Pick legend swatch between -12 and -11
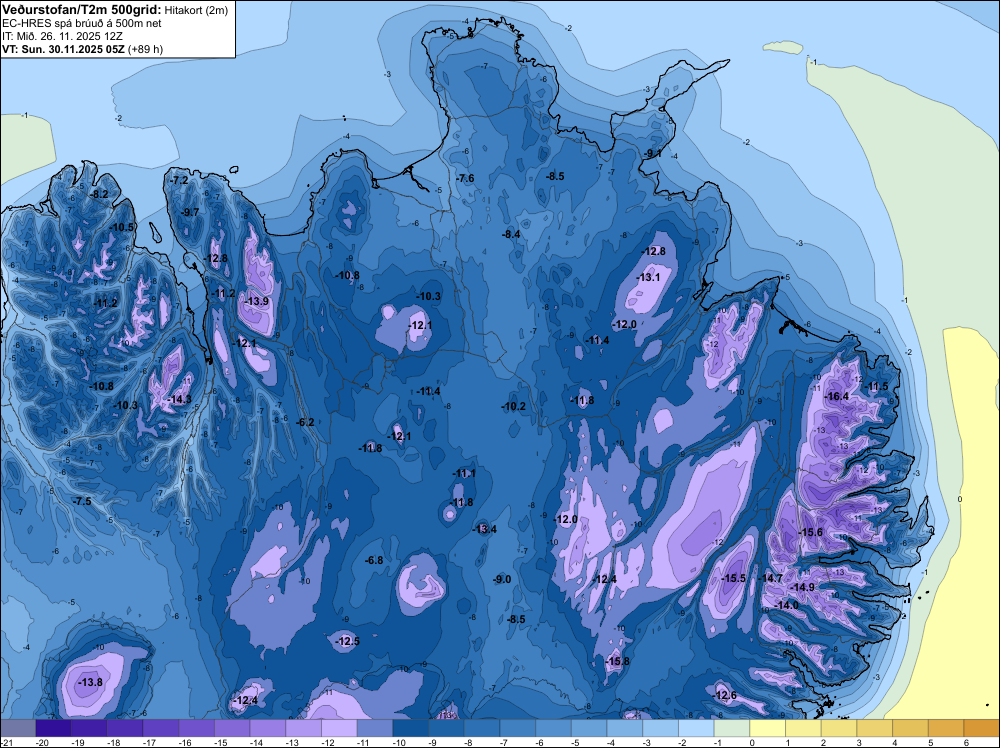The width and height of the screenshot is (1000, 748). pyautogui.click(x=339, y=728)
